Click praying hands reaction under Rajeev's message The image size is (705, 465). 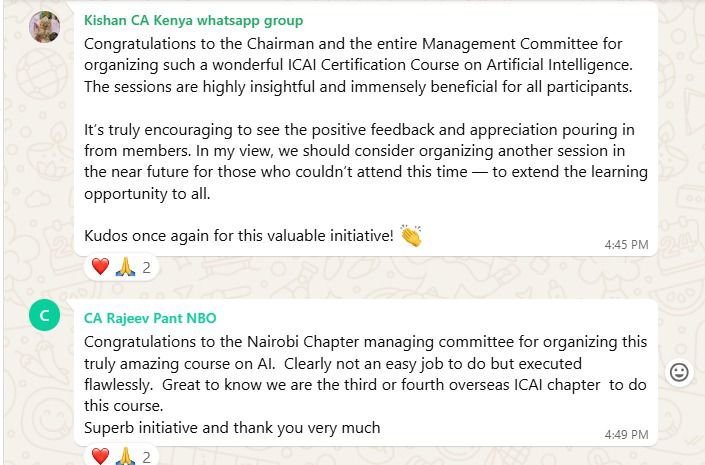pos(125,457)
